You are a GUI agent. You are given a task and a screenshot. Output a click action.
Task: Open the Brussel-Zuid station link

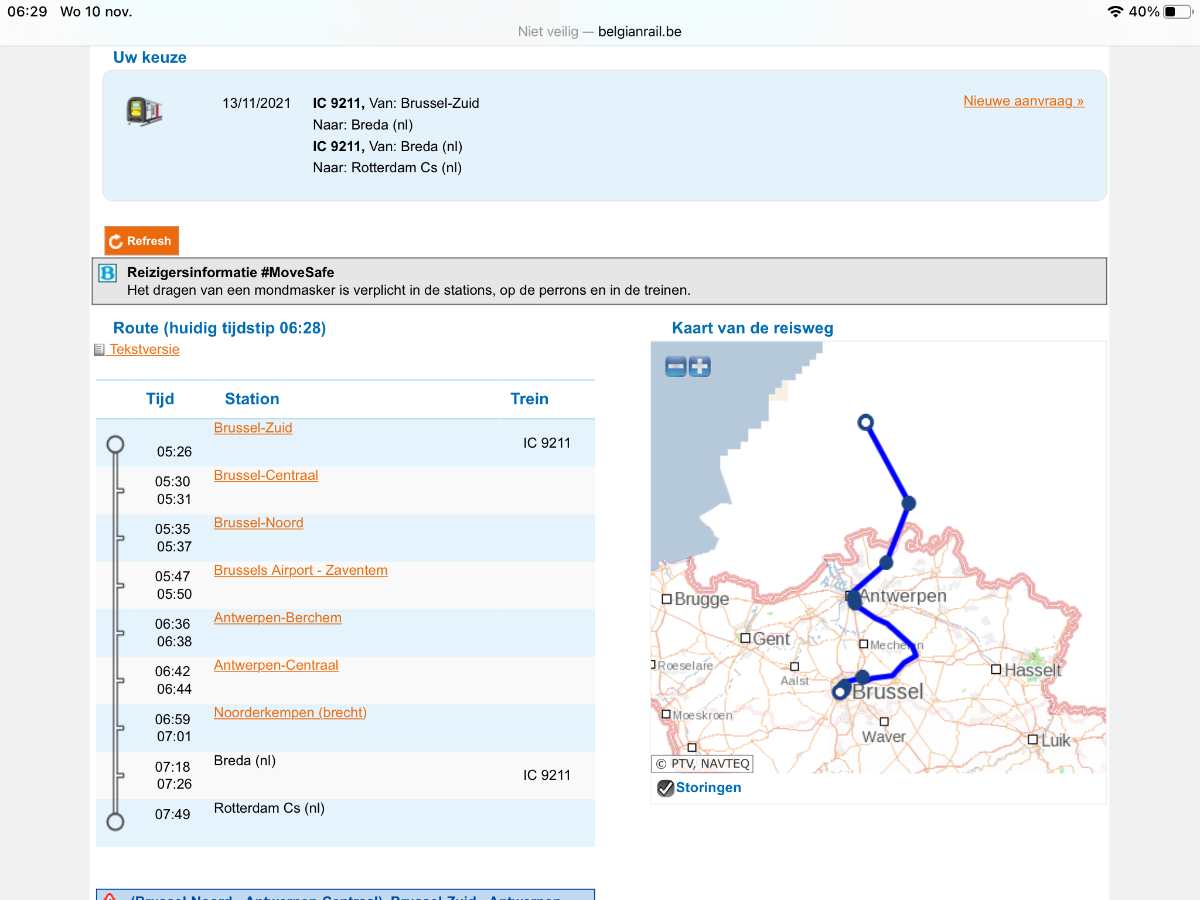(x=253, y=428)
